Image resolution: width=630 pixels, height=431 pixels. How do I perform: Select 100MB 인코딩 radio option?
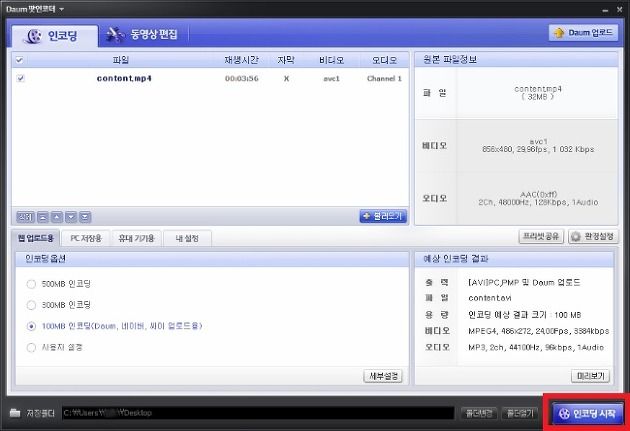31,326
